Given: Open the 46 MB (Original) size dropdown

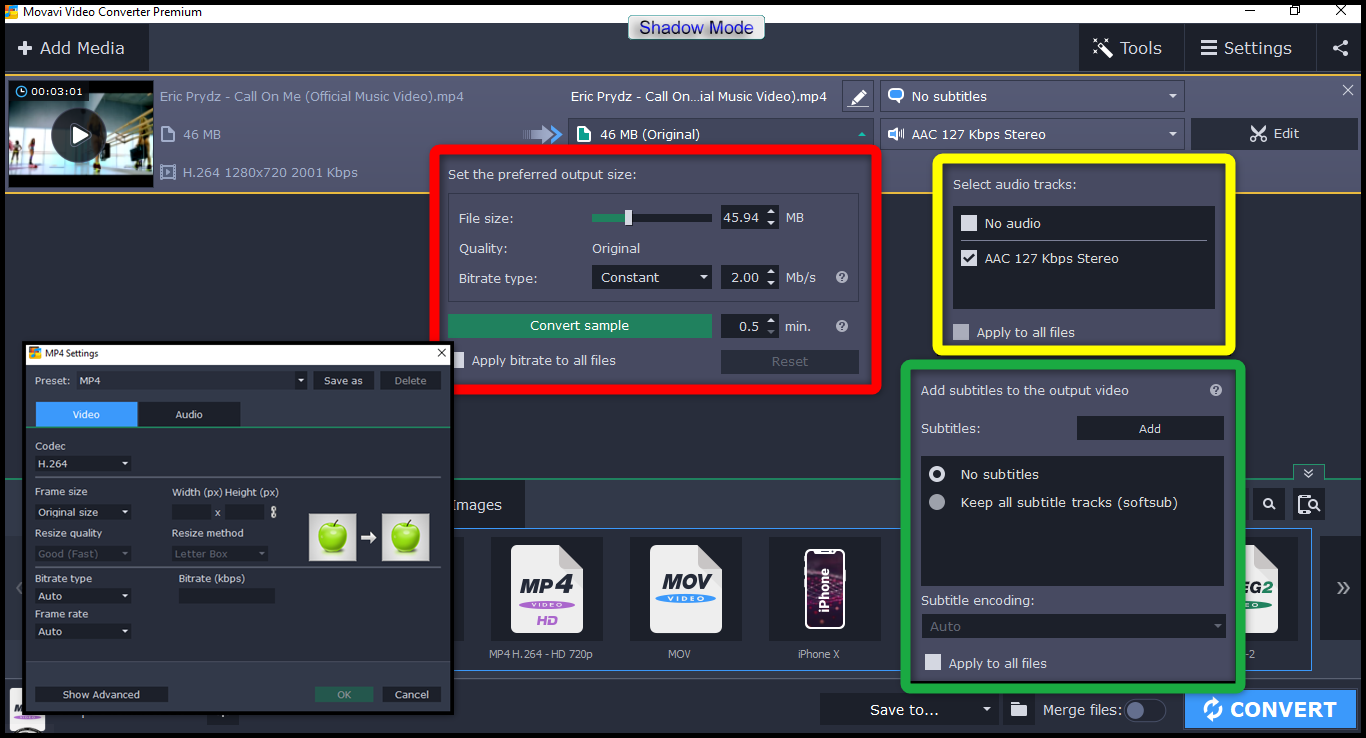Looking at the screenshot, I should click(x=721, y=134).
